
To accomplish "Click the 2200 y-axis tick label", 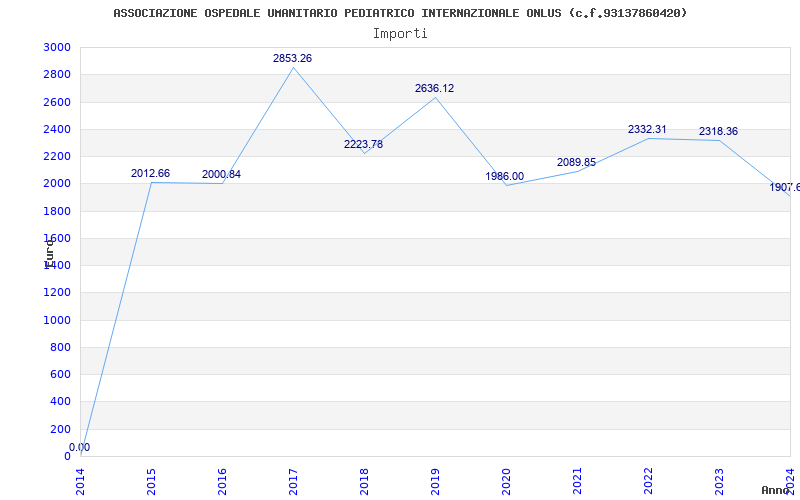I will coord(57,156).
